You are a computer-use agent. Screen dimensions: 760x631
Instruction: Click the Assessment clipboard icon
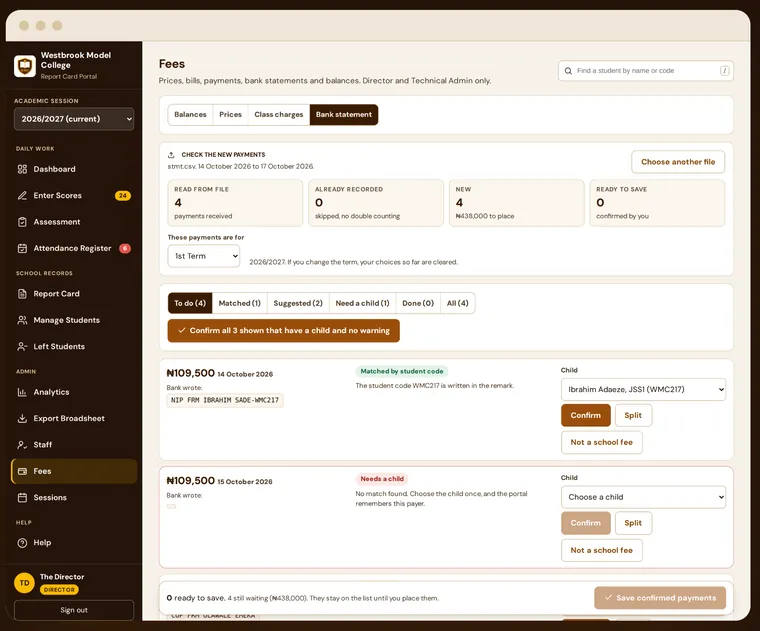(x=22, y=222)
